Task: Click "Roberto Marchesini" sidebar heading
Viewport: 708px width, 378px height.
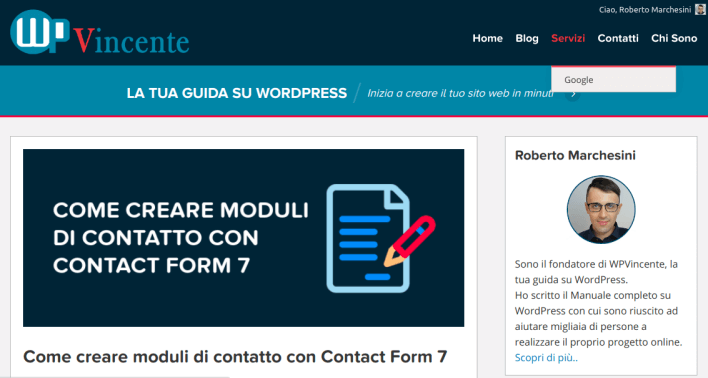Action: 575,155
